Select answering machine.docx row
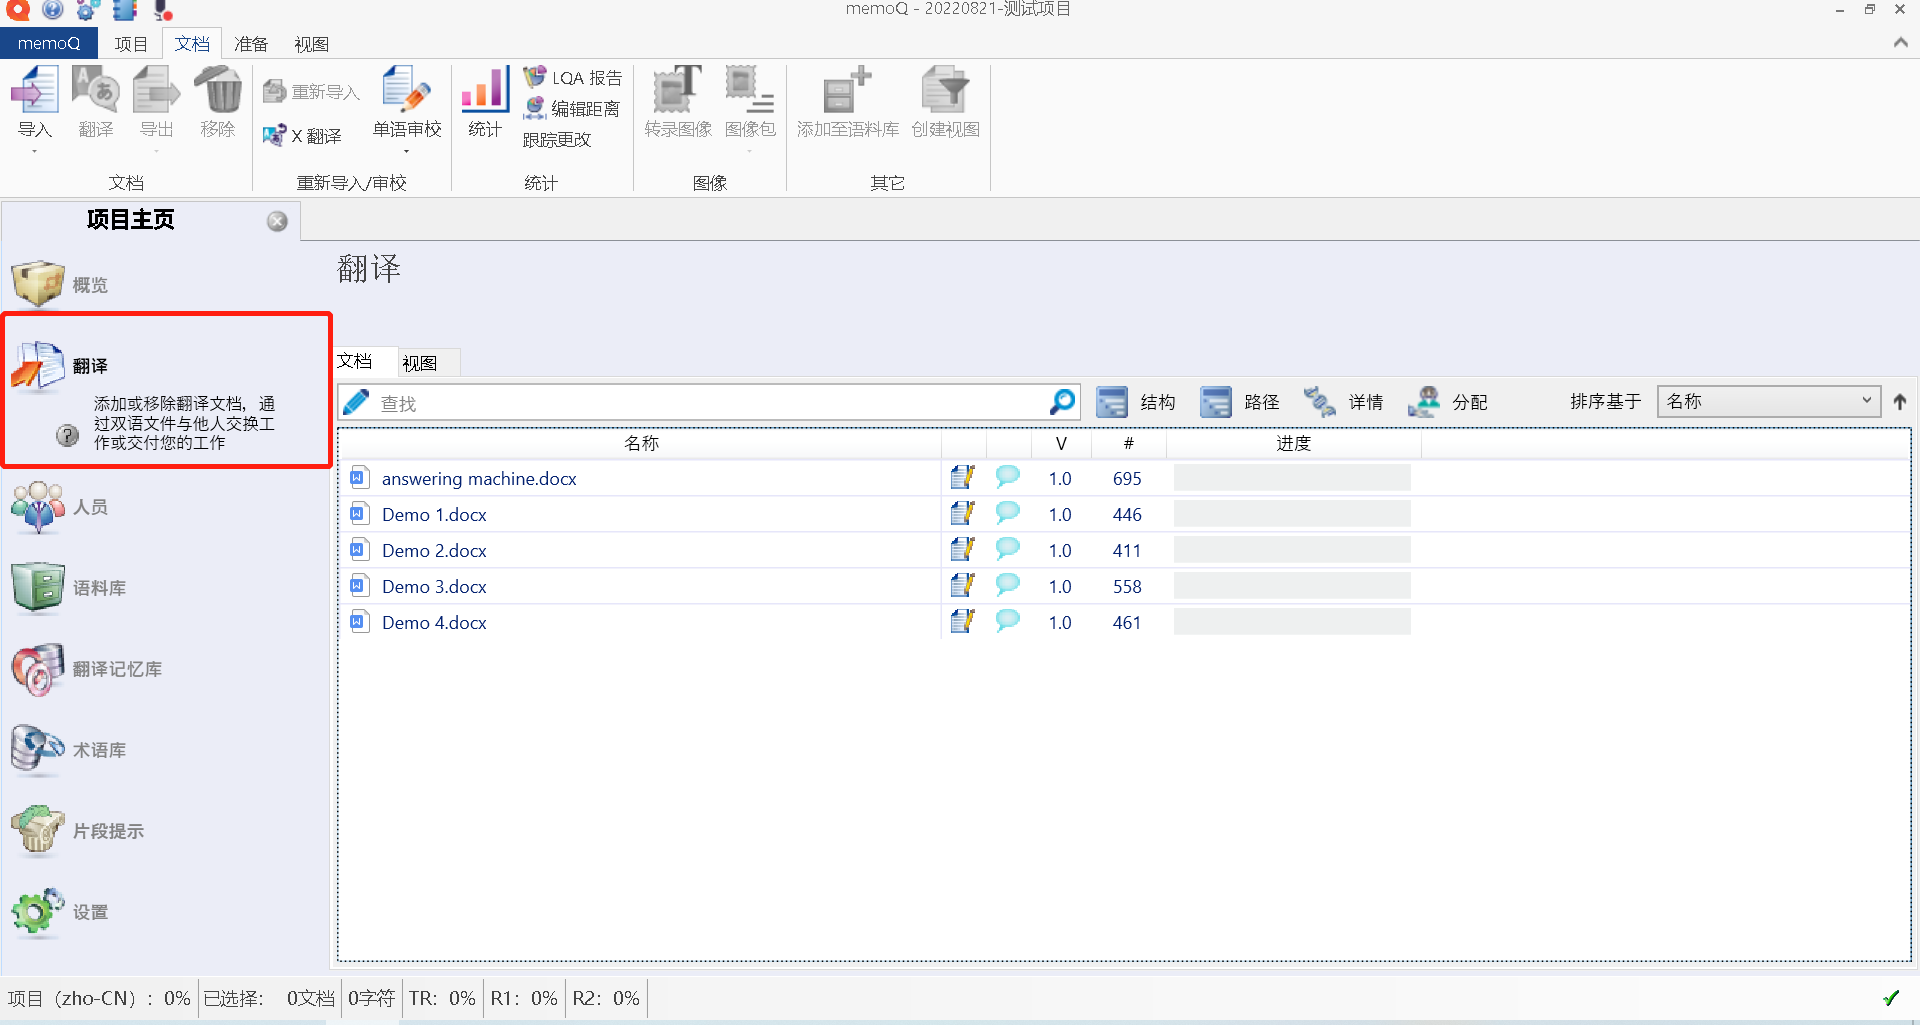 pos(1124,478)
